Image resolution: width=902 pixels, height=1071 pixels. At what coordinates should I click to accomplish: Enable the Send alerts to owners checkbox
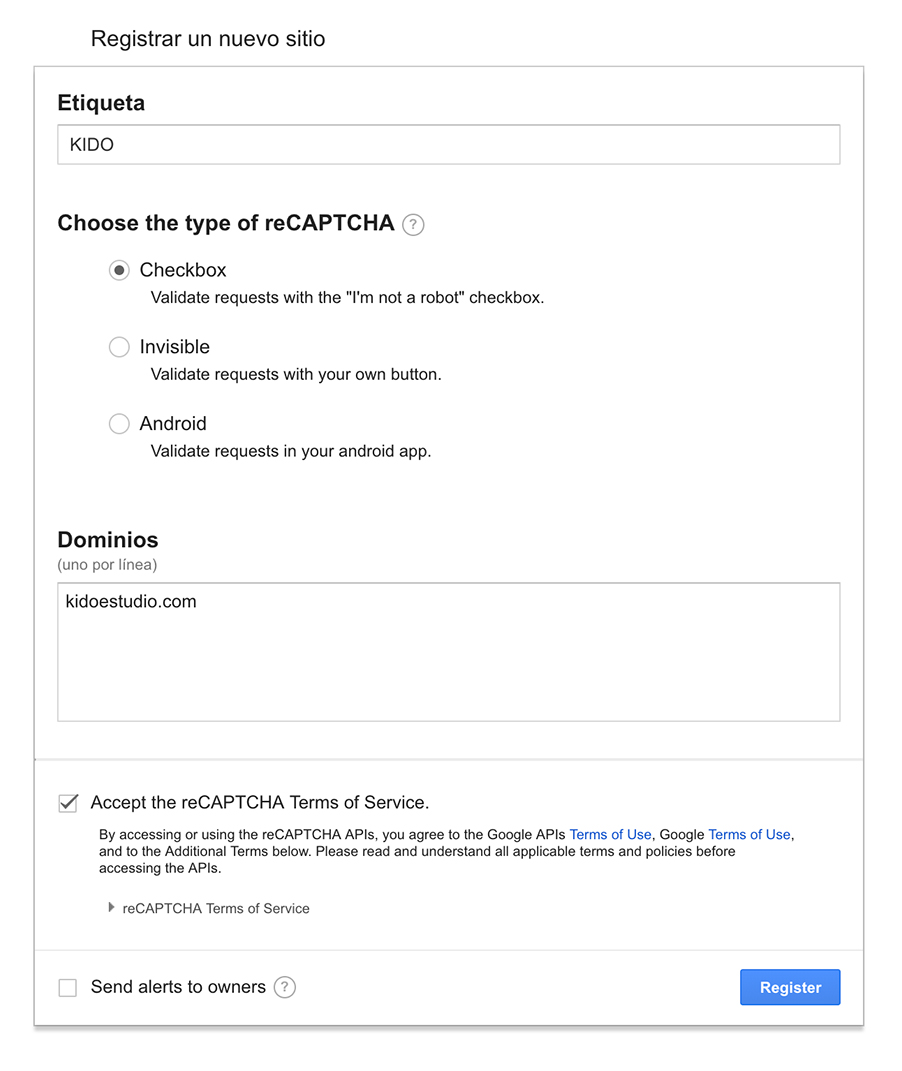point(68,988)
